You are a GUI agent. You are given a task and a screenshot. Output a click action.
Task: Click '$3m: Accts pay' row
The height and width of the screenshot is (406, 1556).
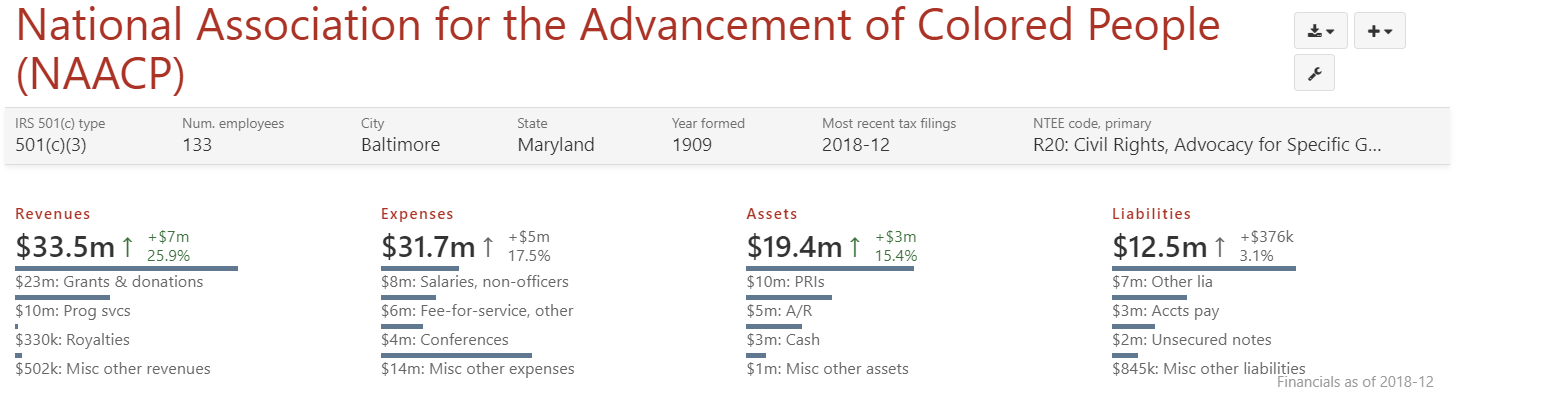tap(1166, 311)
